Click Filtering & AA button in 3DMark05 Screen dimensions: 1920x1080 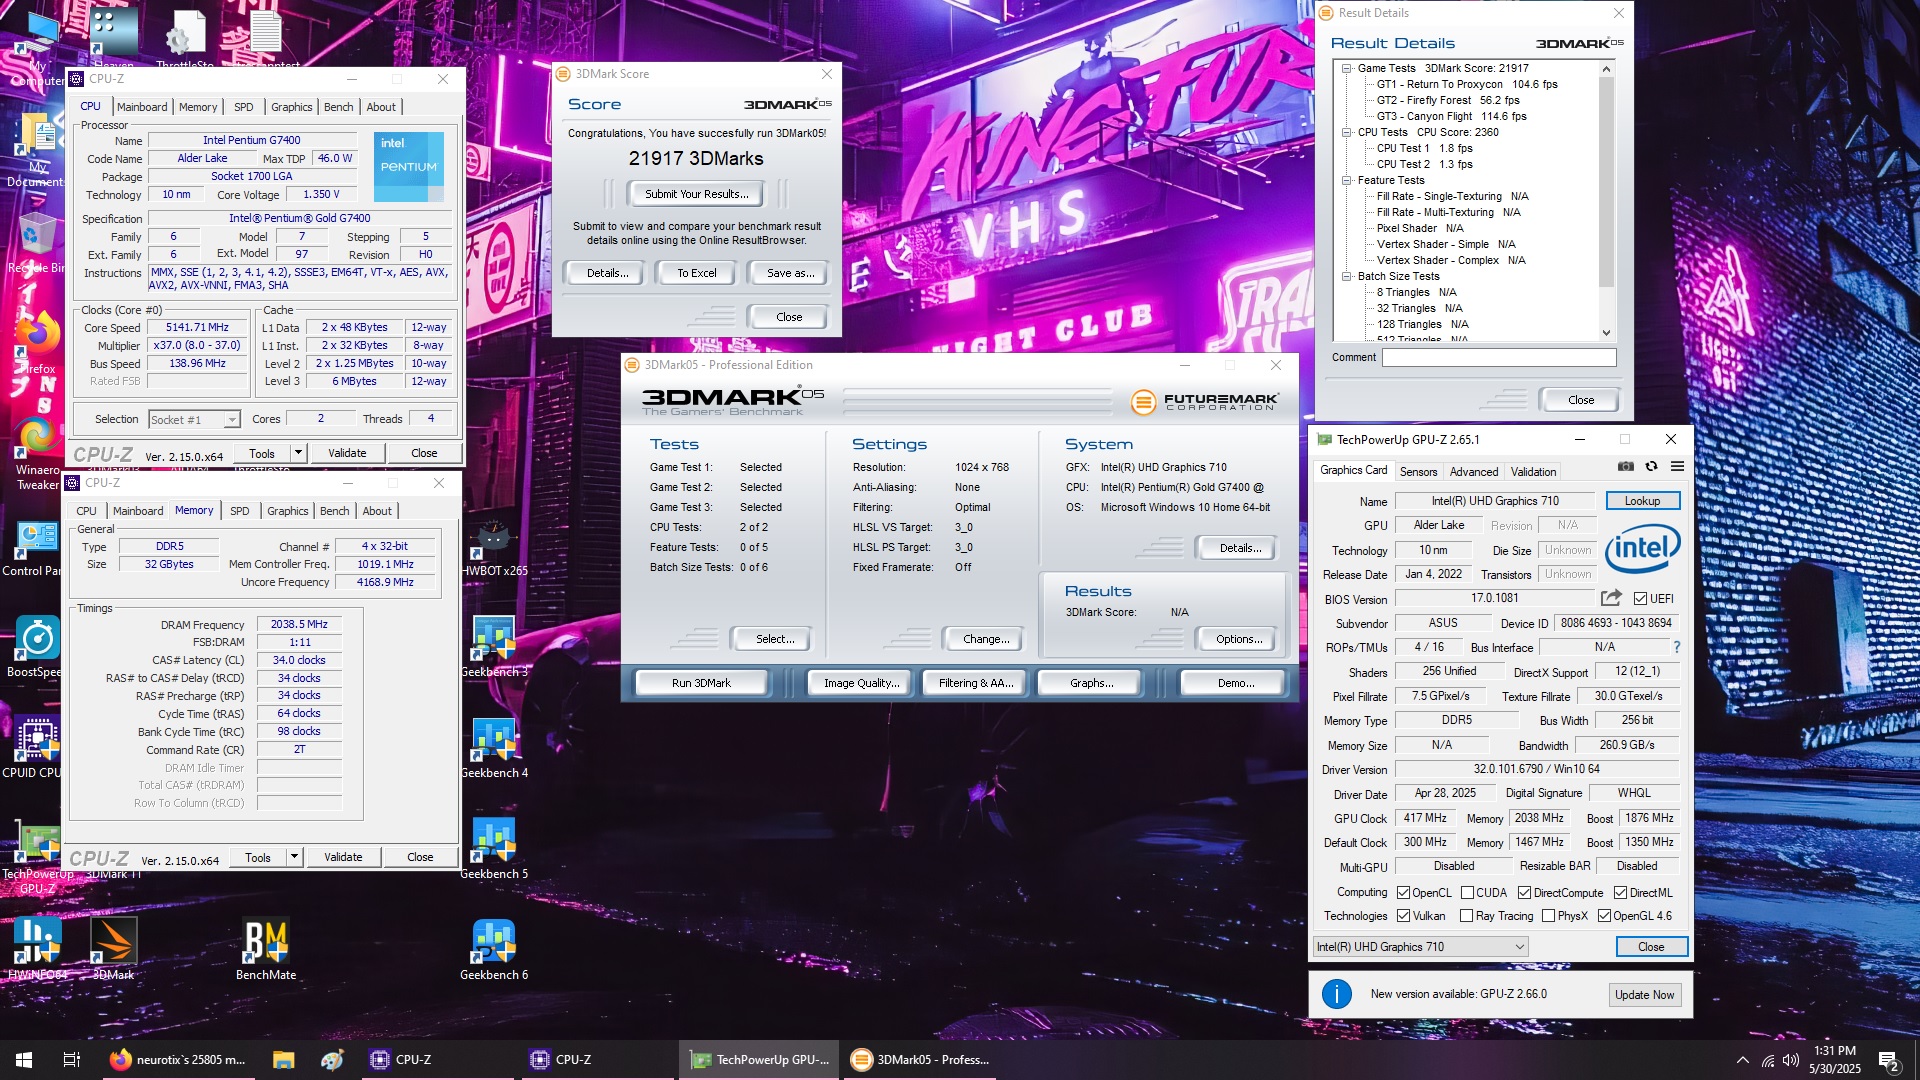tap(975, 683)
